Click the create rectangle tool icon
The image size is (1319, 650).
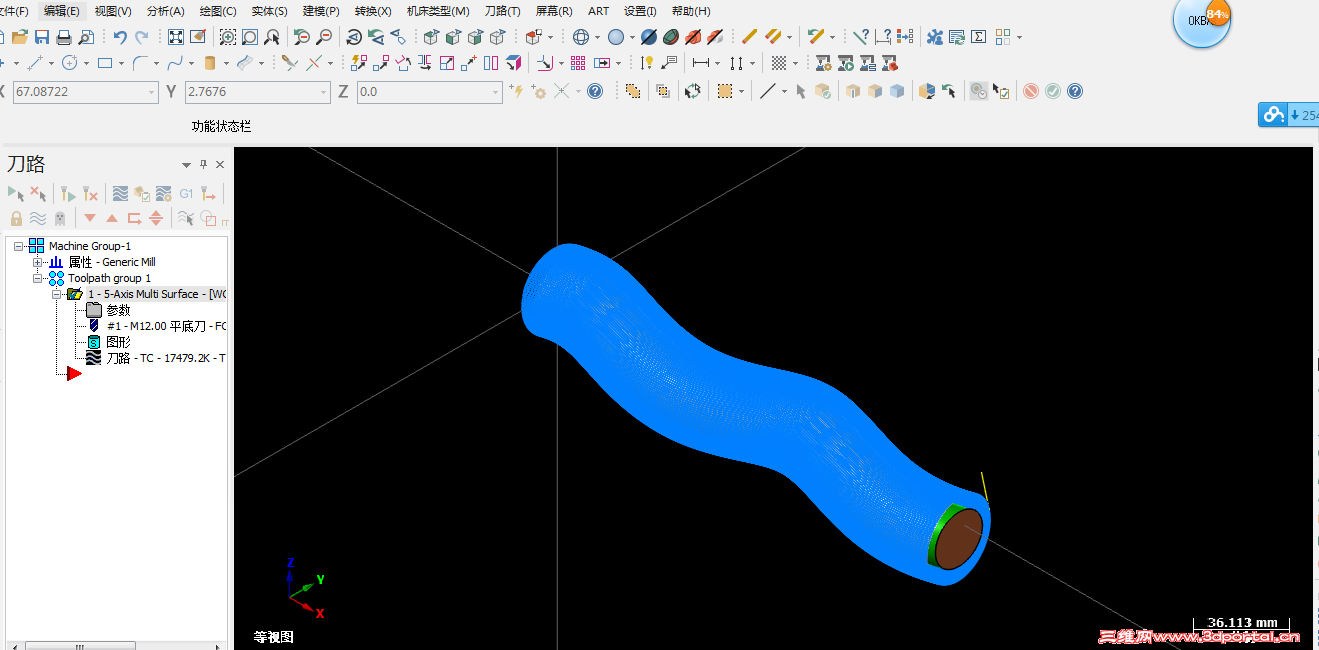click(104, 63)
